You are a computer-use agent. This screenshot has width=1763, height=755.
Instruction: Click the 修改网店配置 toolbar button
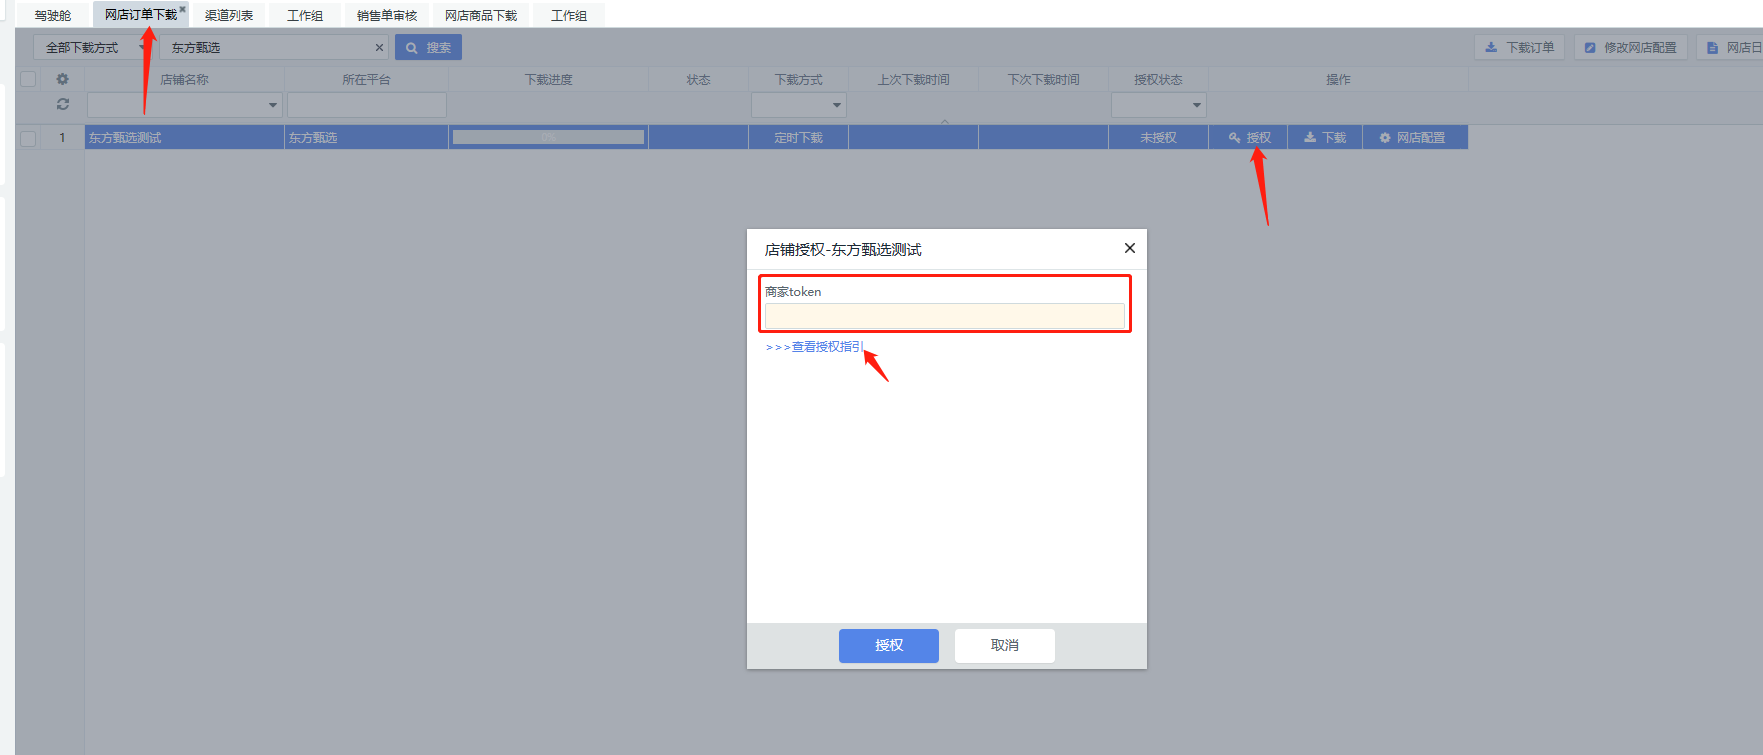click(x=1630, y=47)
